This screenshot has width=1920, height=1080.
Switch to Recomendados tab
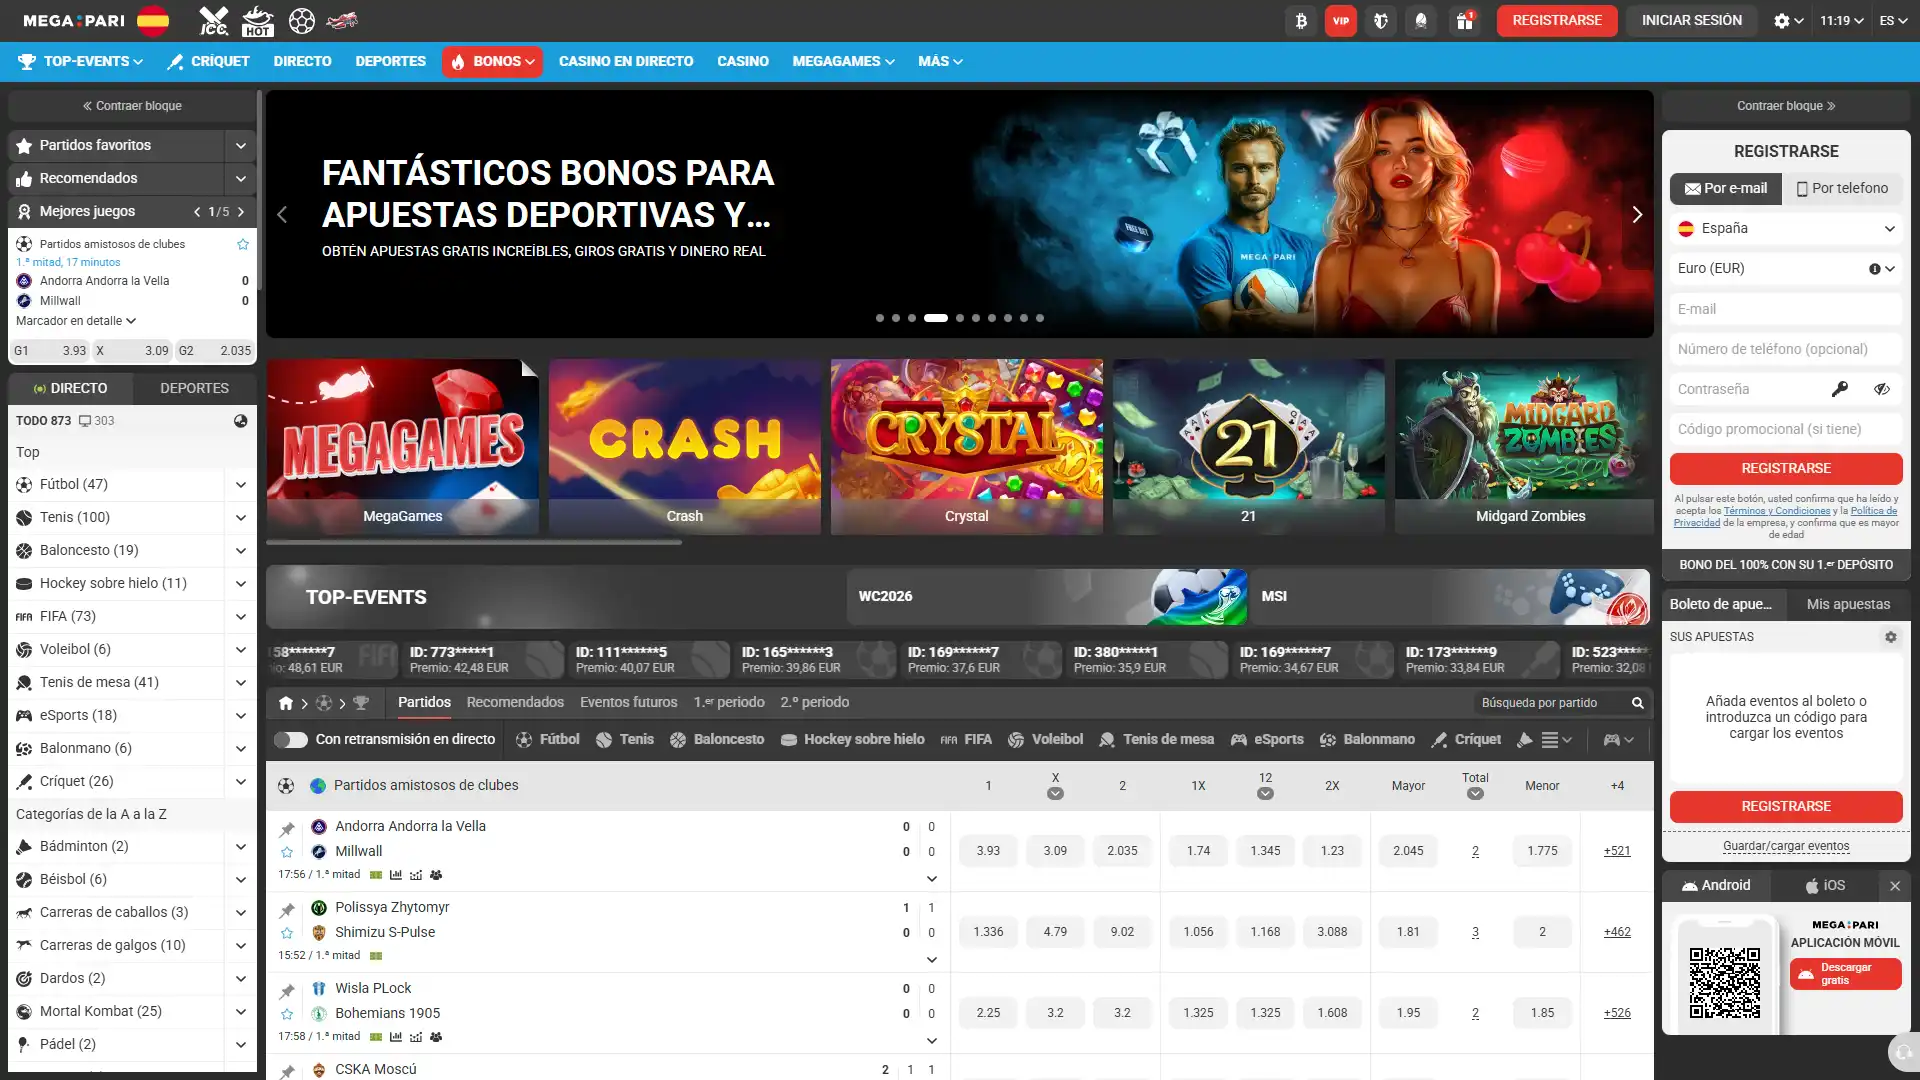click(515, 703)
